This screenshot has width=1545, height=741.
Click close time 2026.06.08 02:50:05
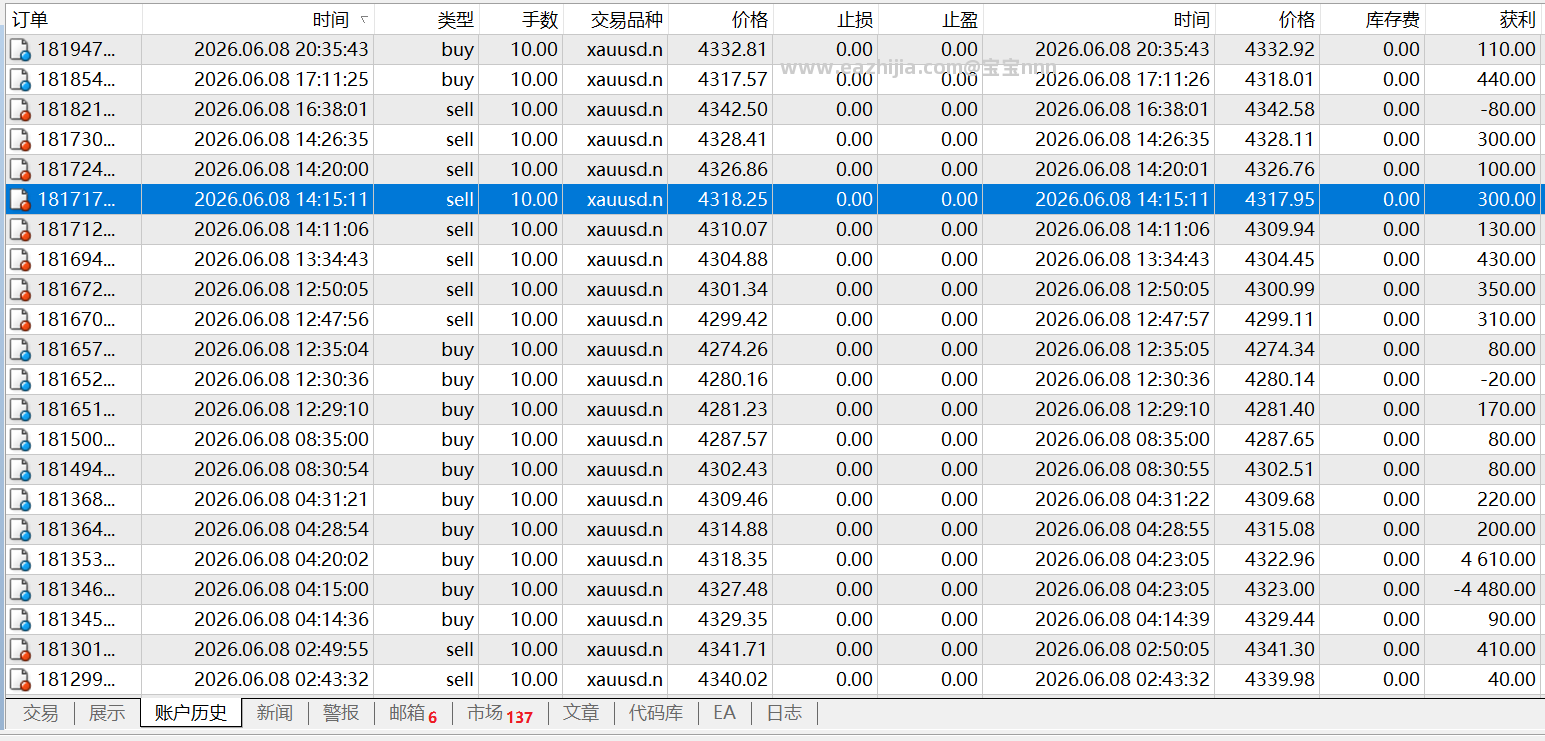pyautogui.click(x=1122, y=650)
